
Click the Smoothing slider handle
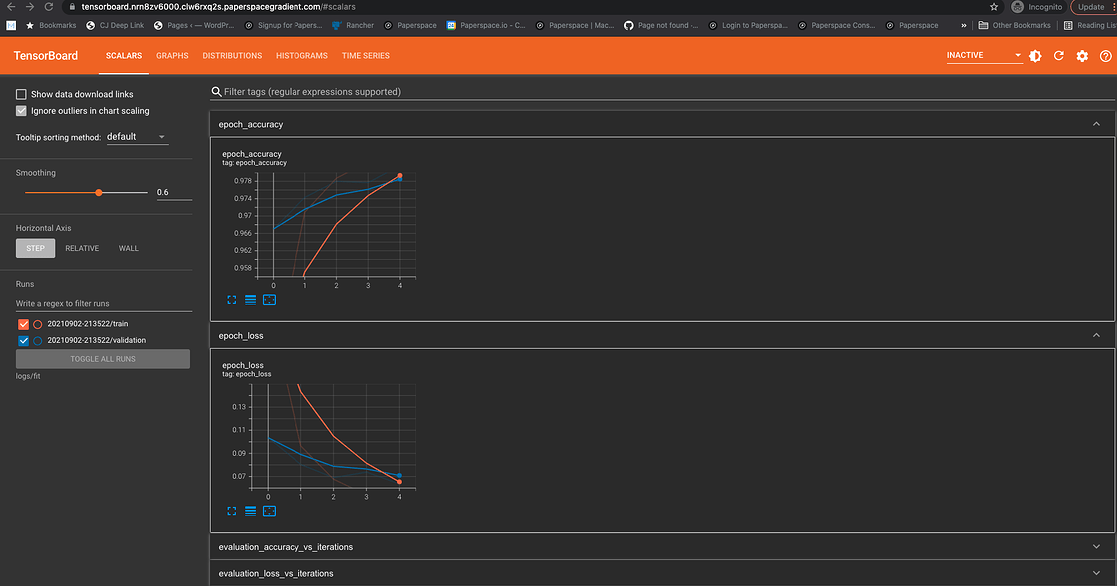point(99,192)
